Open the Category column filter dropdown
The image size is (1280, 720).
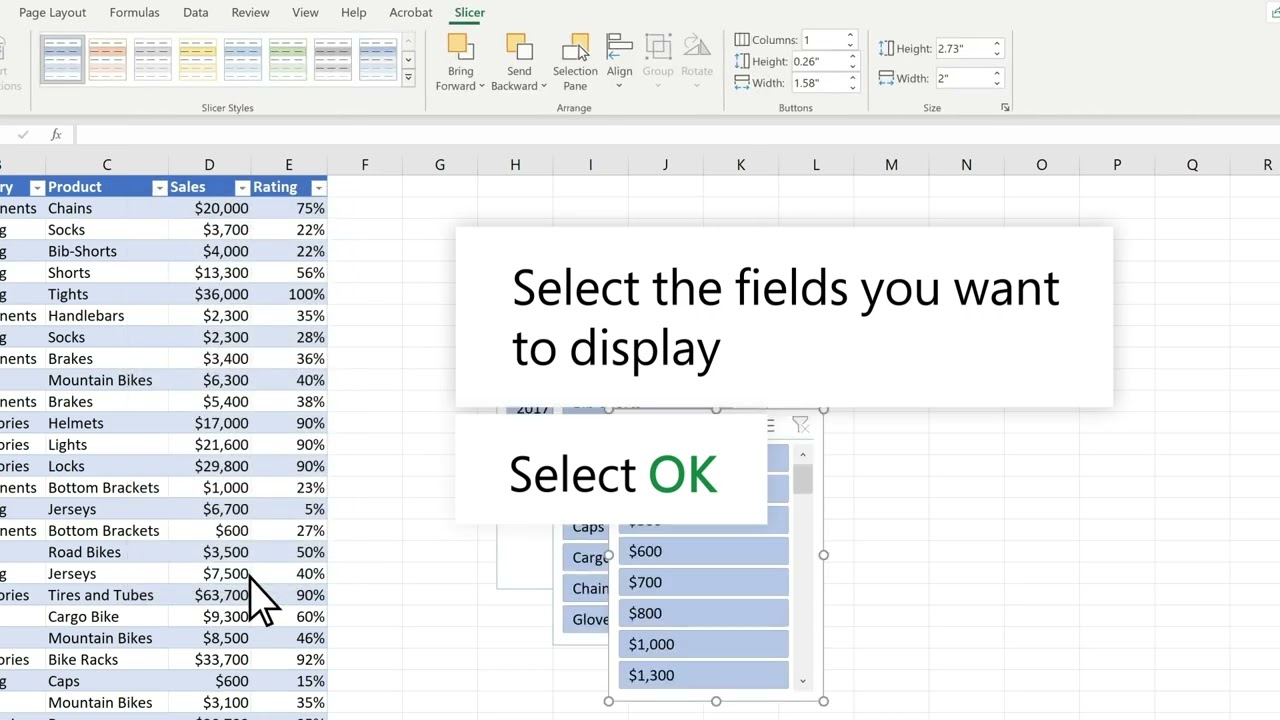(x=37, y=188)
